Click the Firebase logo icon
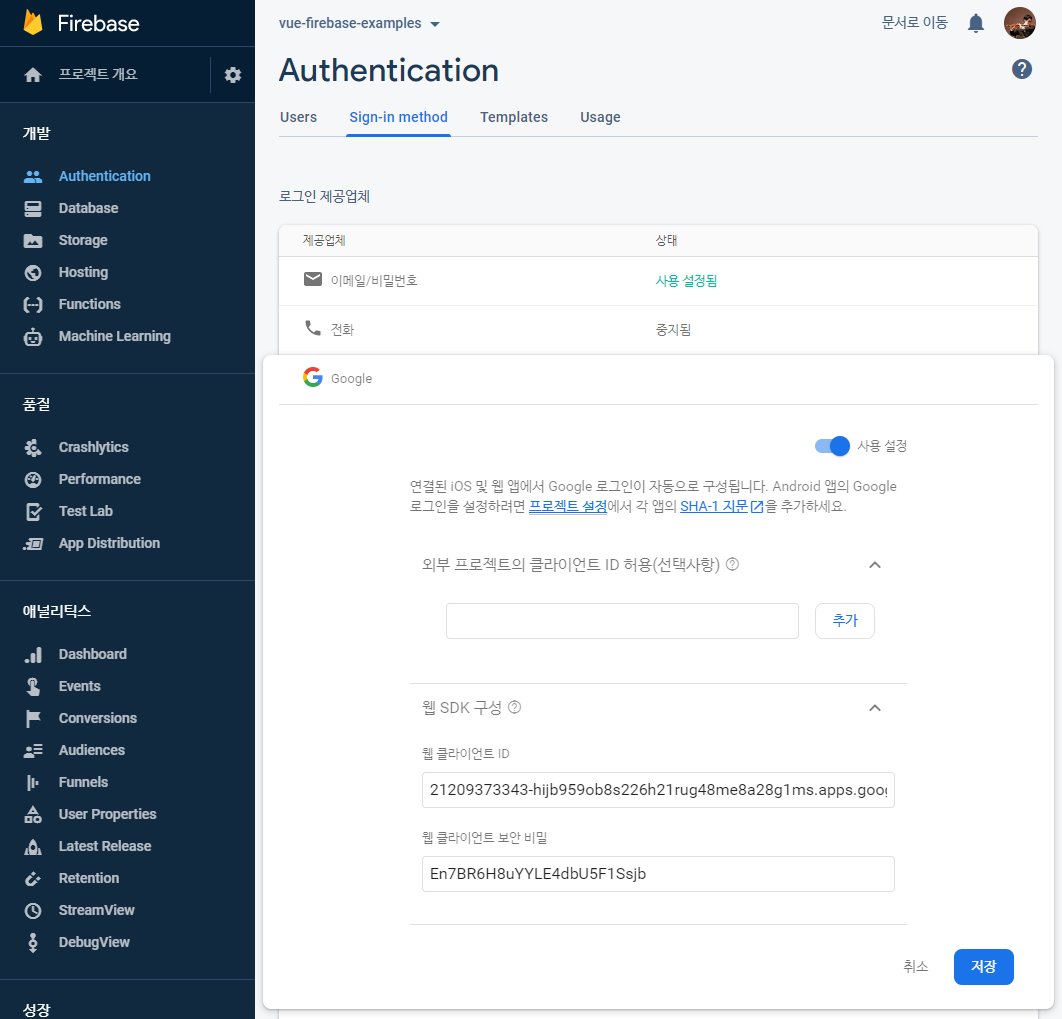Screen dimensions: 1062x1019 pyautogui.click(x=33, y=22)
